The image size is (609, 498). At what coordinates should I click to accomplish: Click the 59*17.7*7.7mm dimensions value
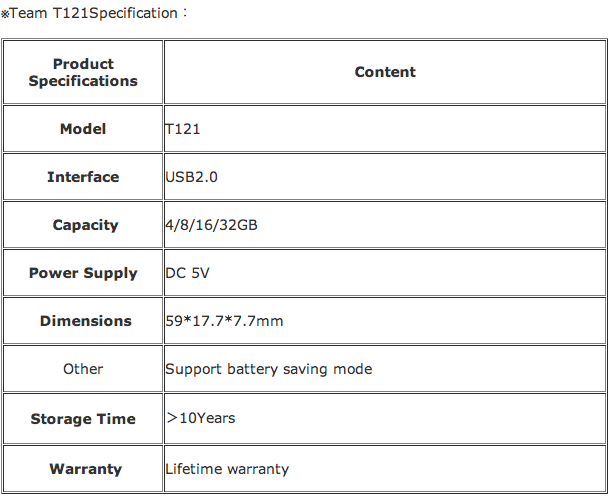[x=224, y=321]
